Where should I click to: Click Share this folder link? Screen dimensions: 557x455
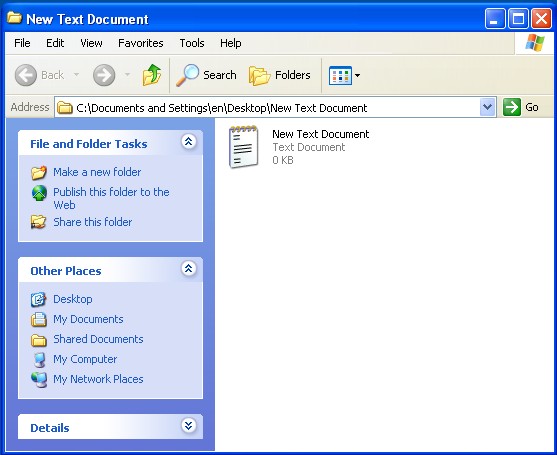pos(92,222)
